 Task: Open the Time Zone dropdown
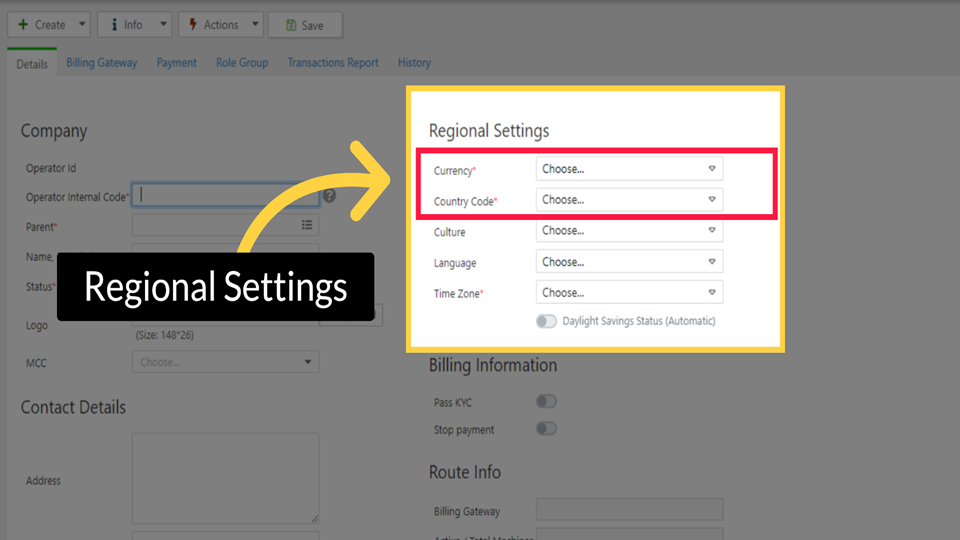coord(629,293)
